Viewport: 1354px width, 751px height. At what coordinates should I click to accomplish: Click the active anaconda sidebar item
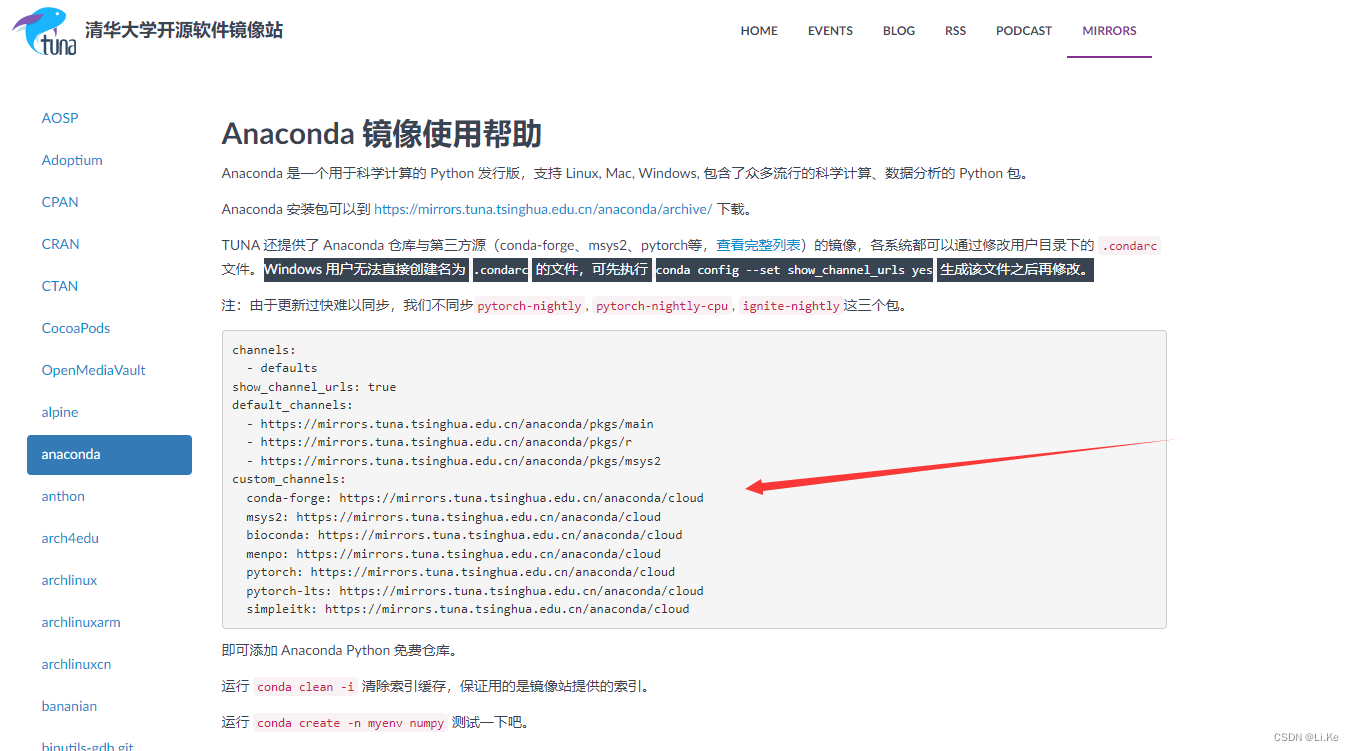109,454
